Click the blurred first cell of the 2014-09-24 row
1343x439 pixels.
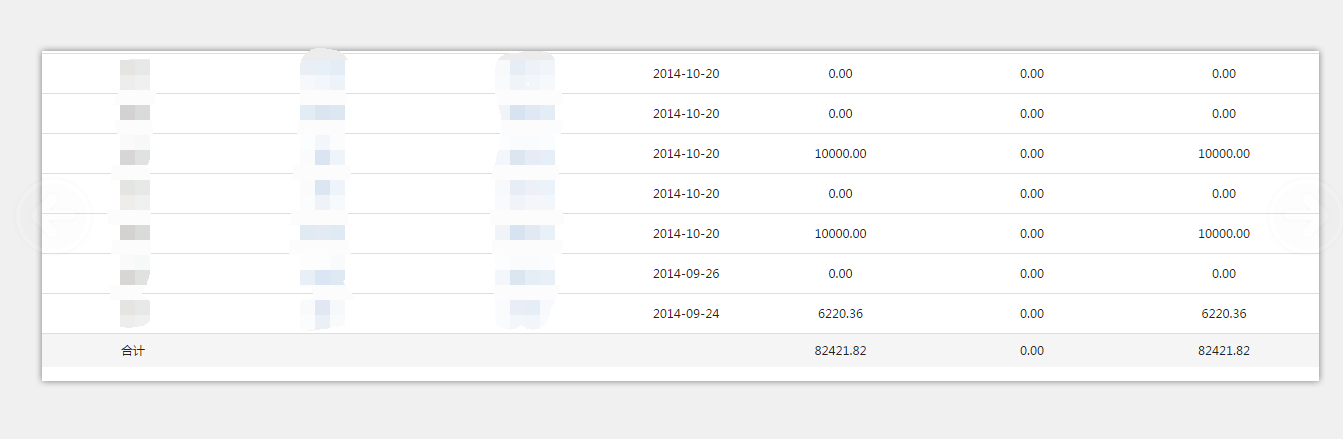pos(134,313)
